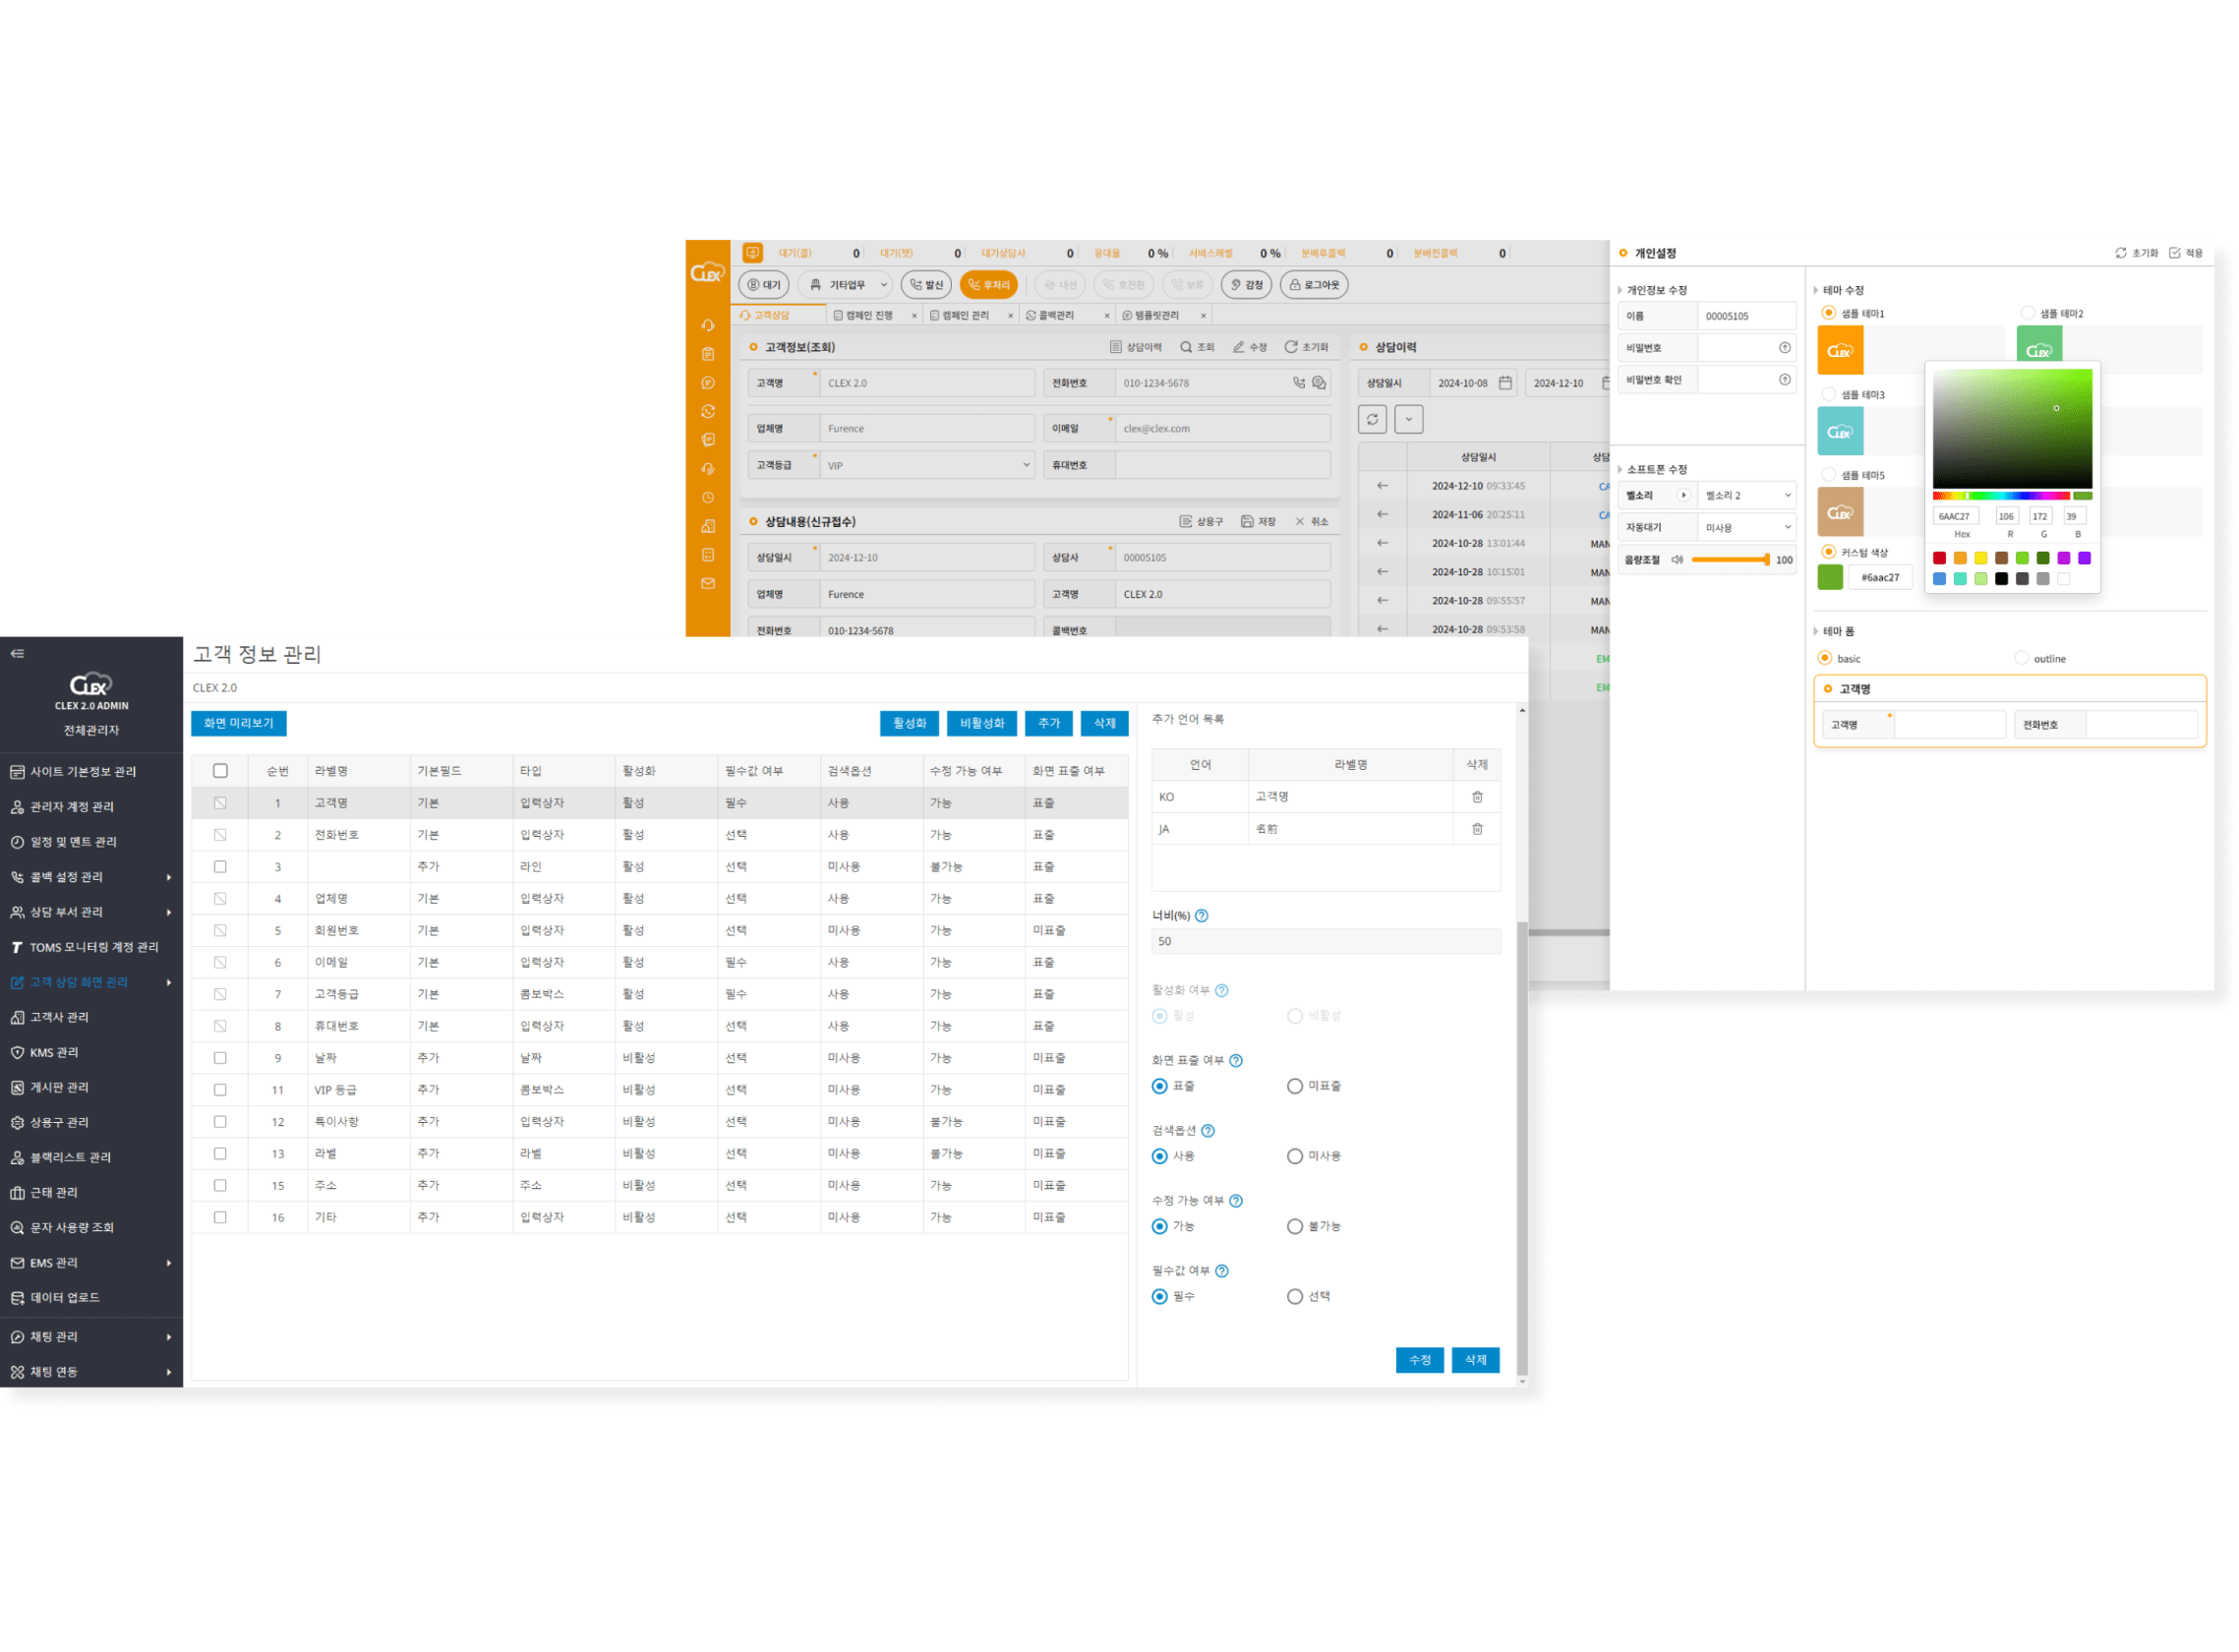Image resolution: width=2239 pixels, height=1652 pixels.
Task: Switch to the 캠페인 진행 tab
Action: pyautogui.click(x=868, y=315)
